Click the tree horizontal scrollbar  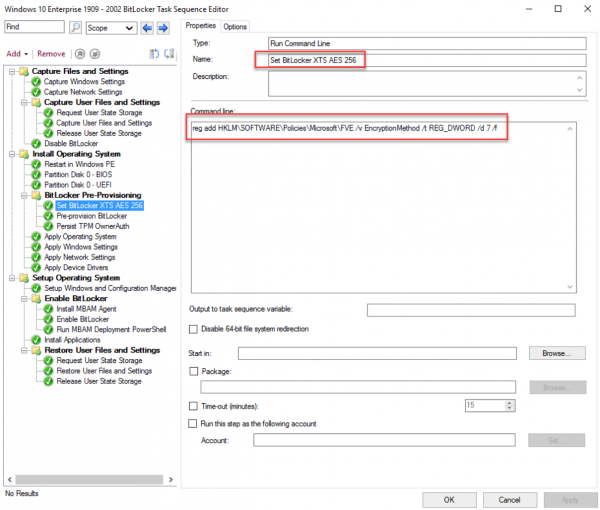89,480
